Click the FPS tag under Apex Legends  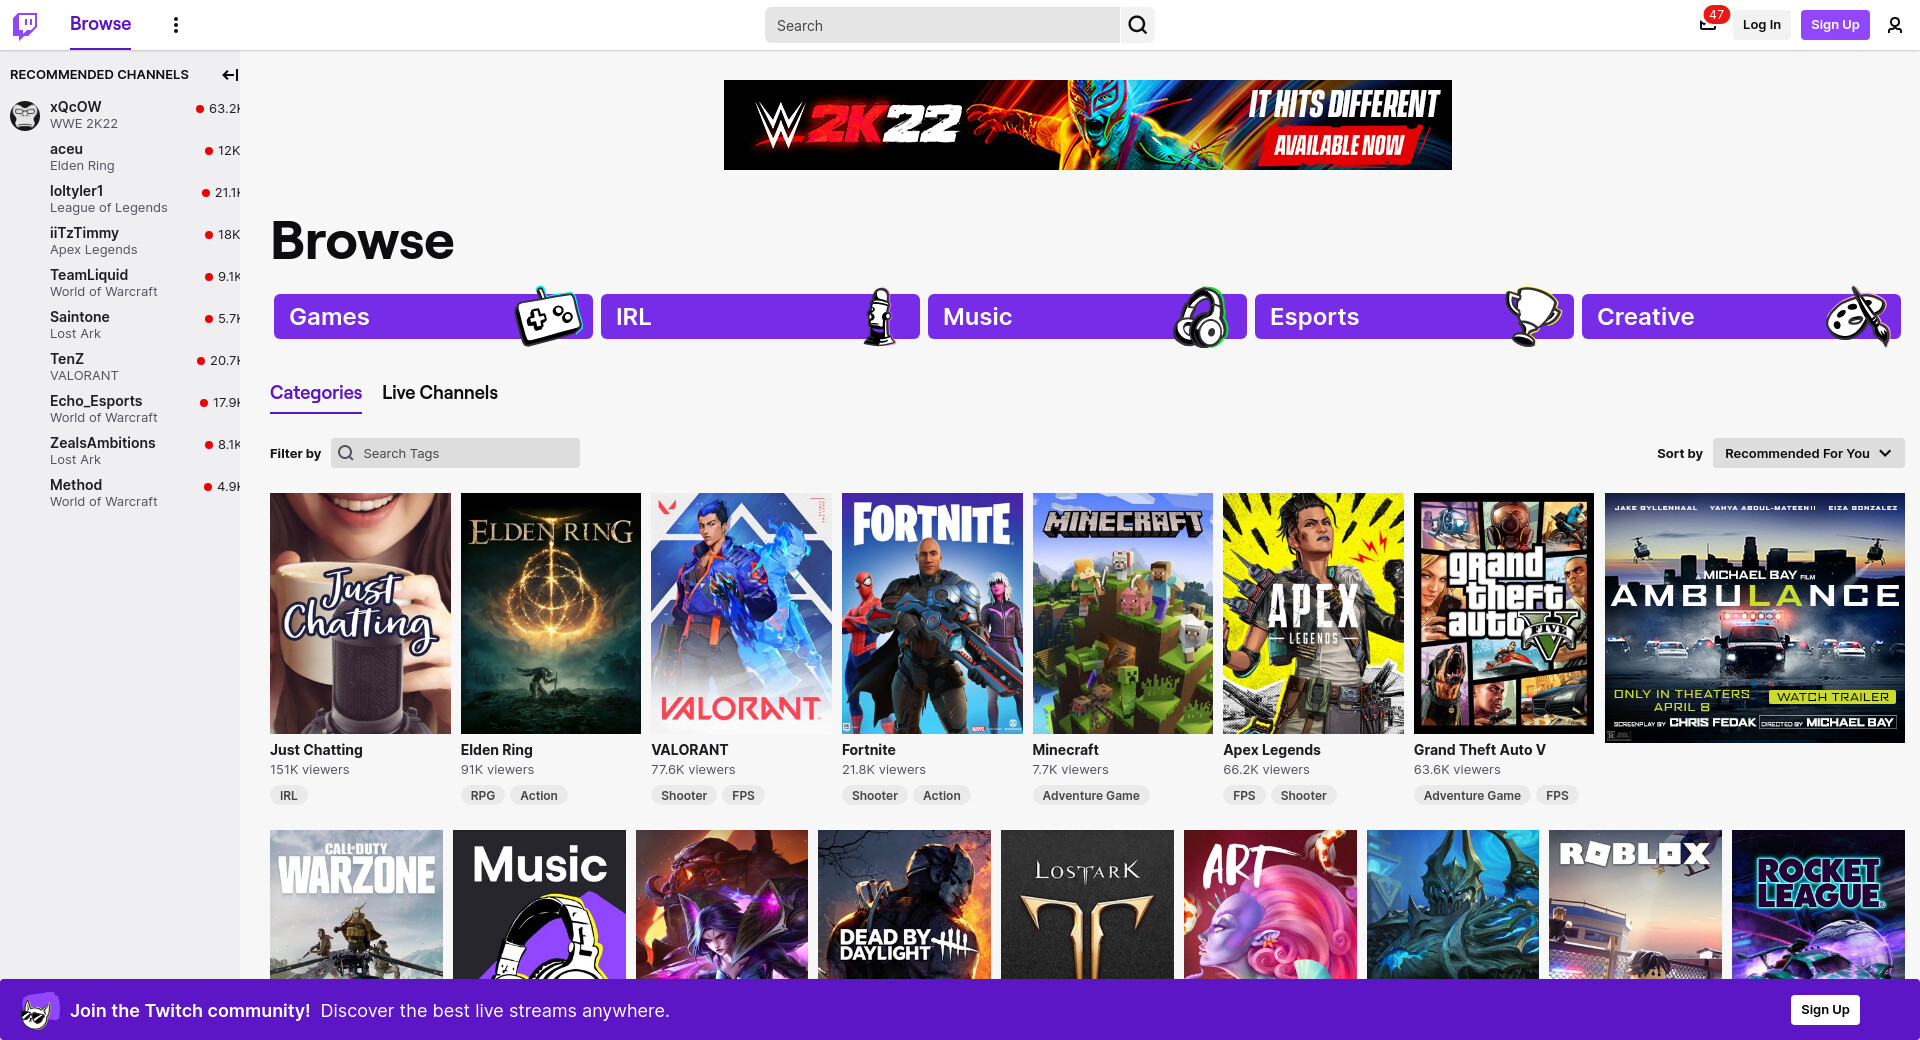(1244, 796)
